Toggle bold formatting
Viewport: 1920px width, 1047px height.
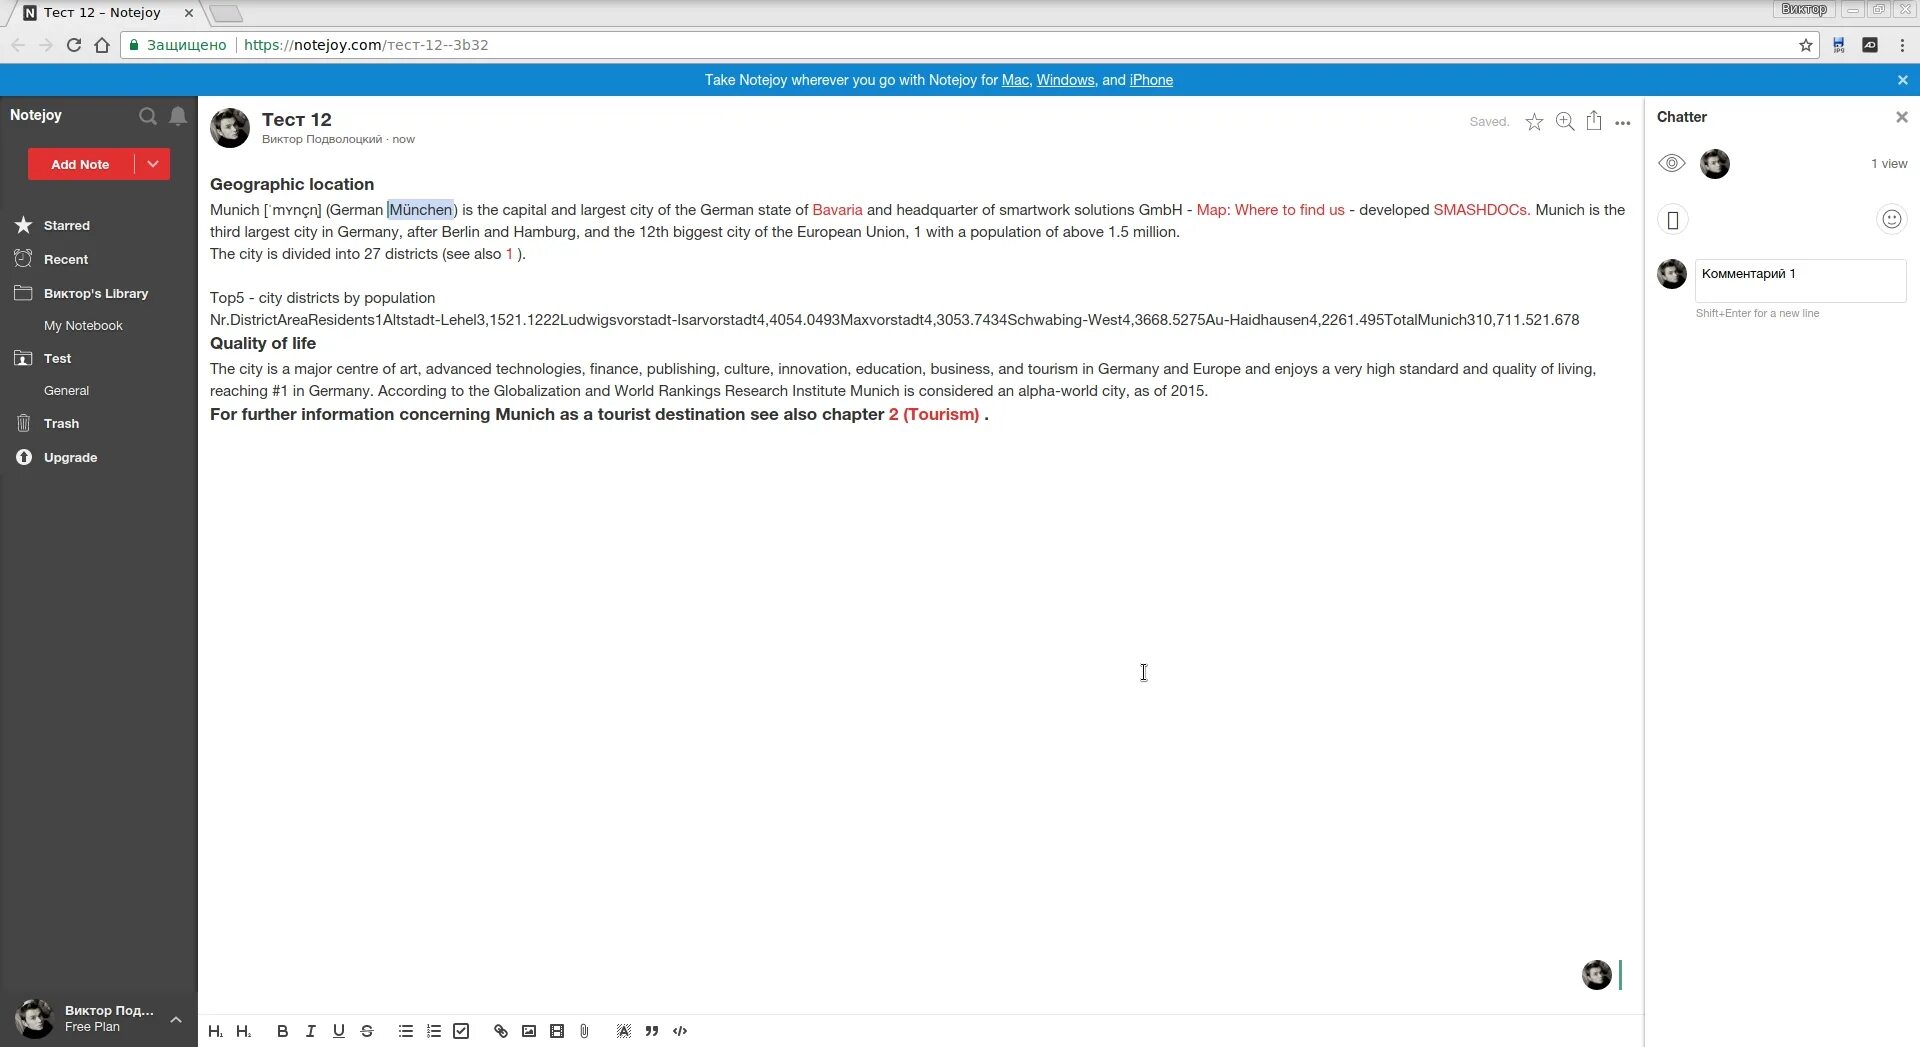[282, 1031]
